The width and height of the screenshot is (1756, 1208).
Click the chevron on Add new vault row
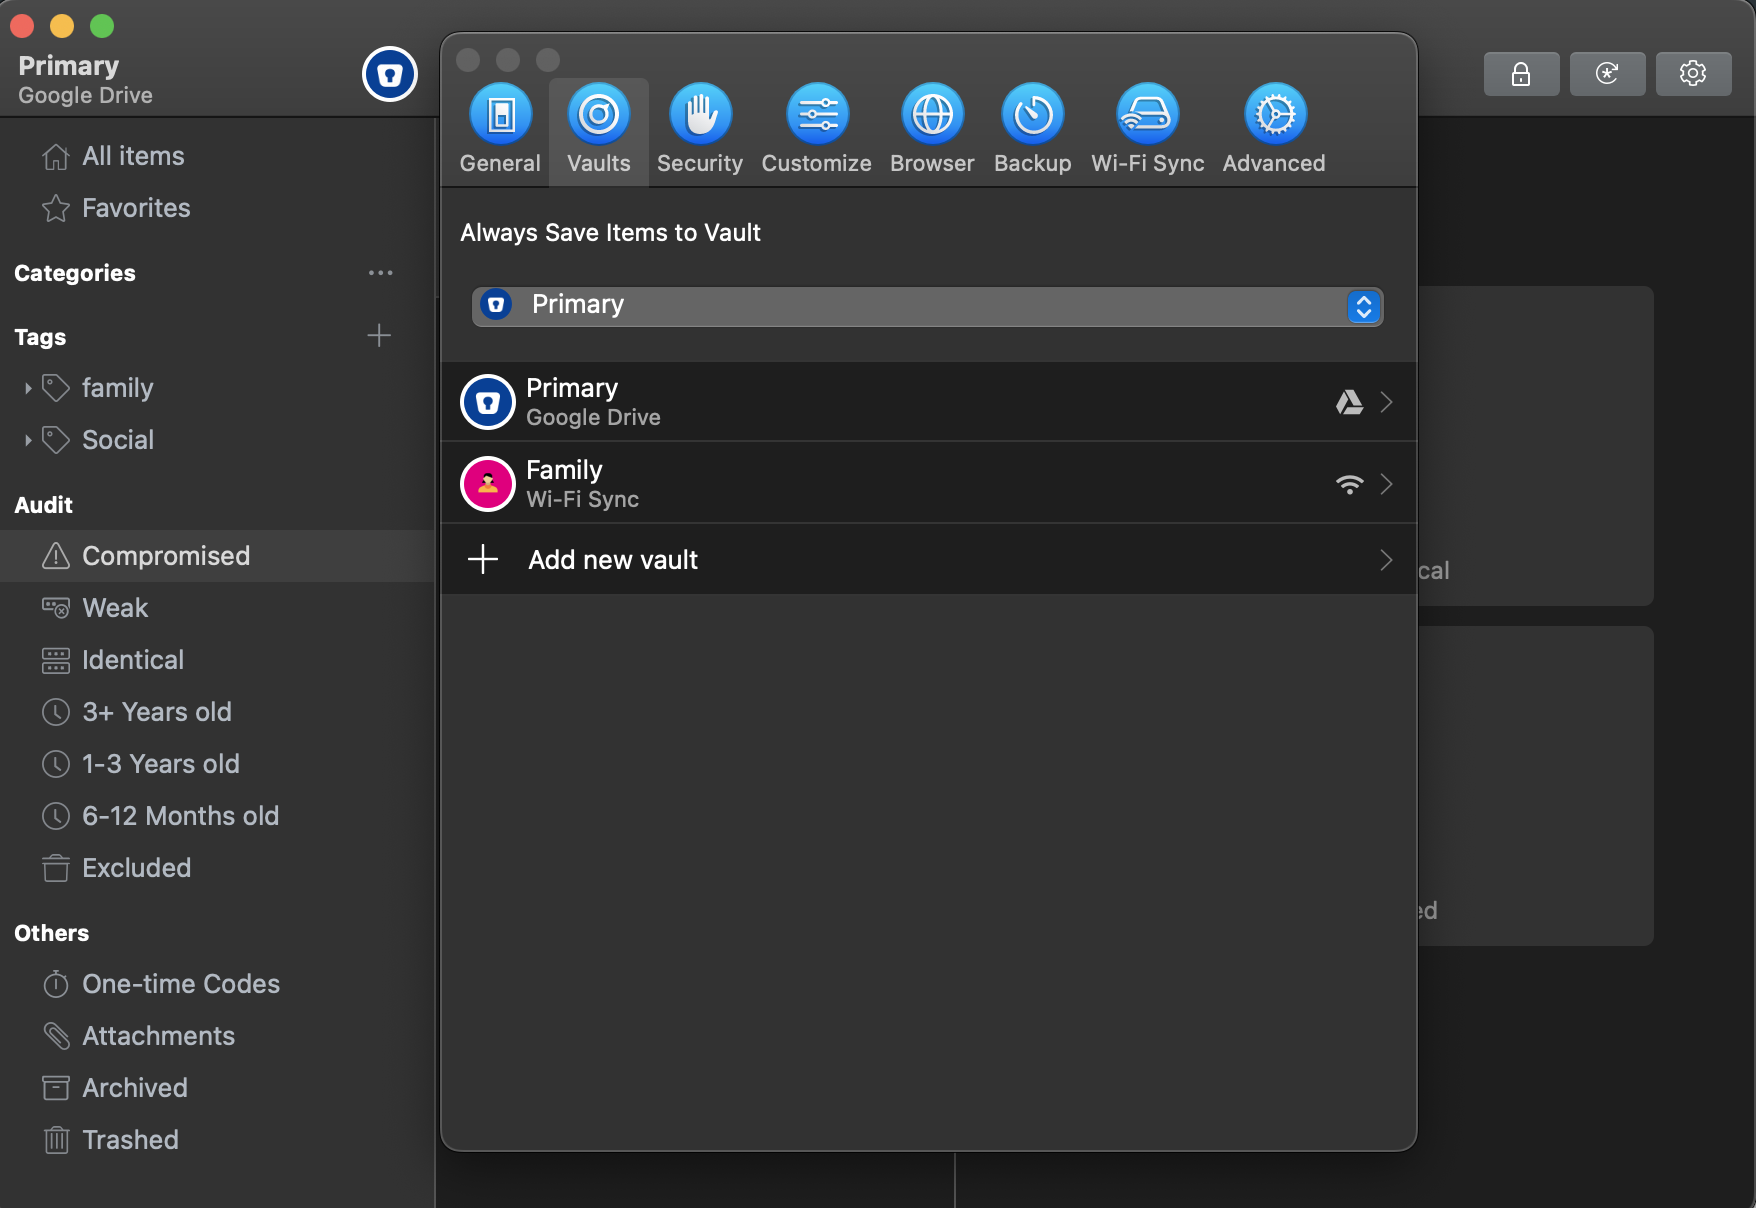click(1386, 560)
